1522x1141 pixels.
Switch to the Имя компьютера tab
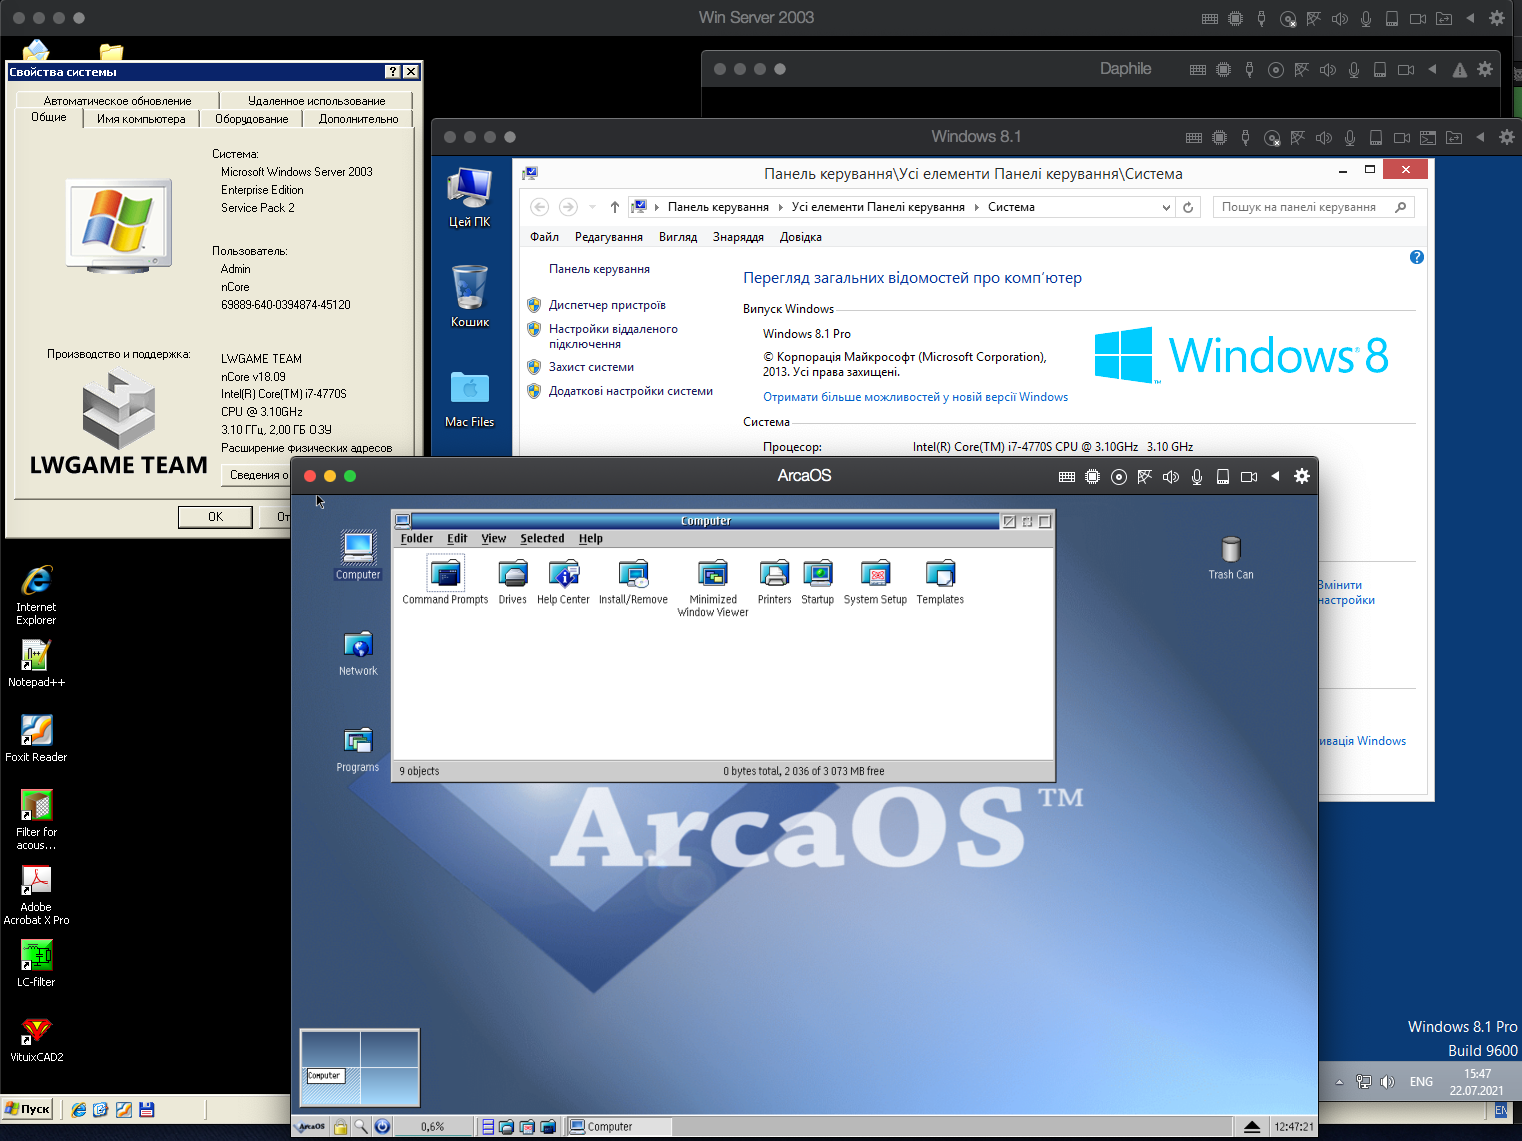141,119
